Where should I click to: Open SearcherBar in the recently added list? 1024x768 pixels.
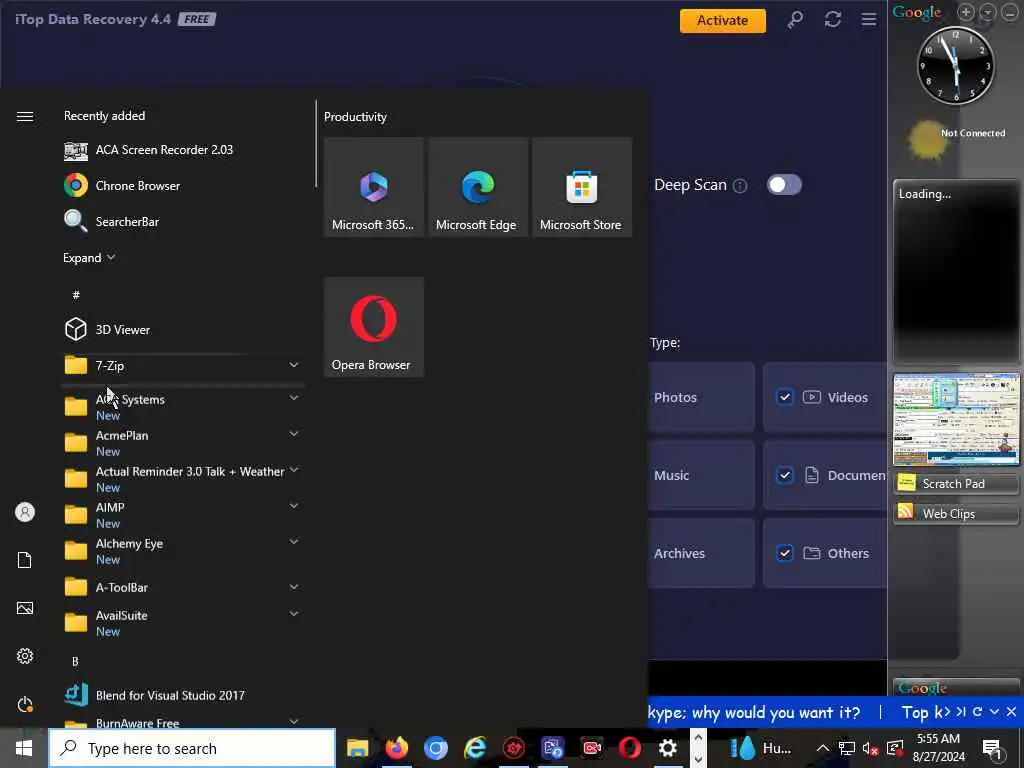tap(183, 222)
